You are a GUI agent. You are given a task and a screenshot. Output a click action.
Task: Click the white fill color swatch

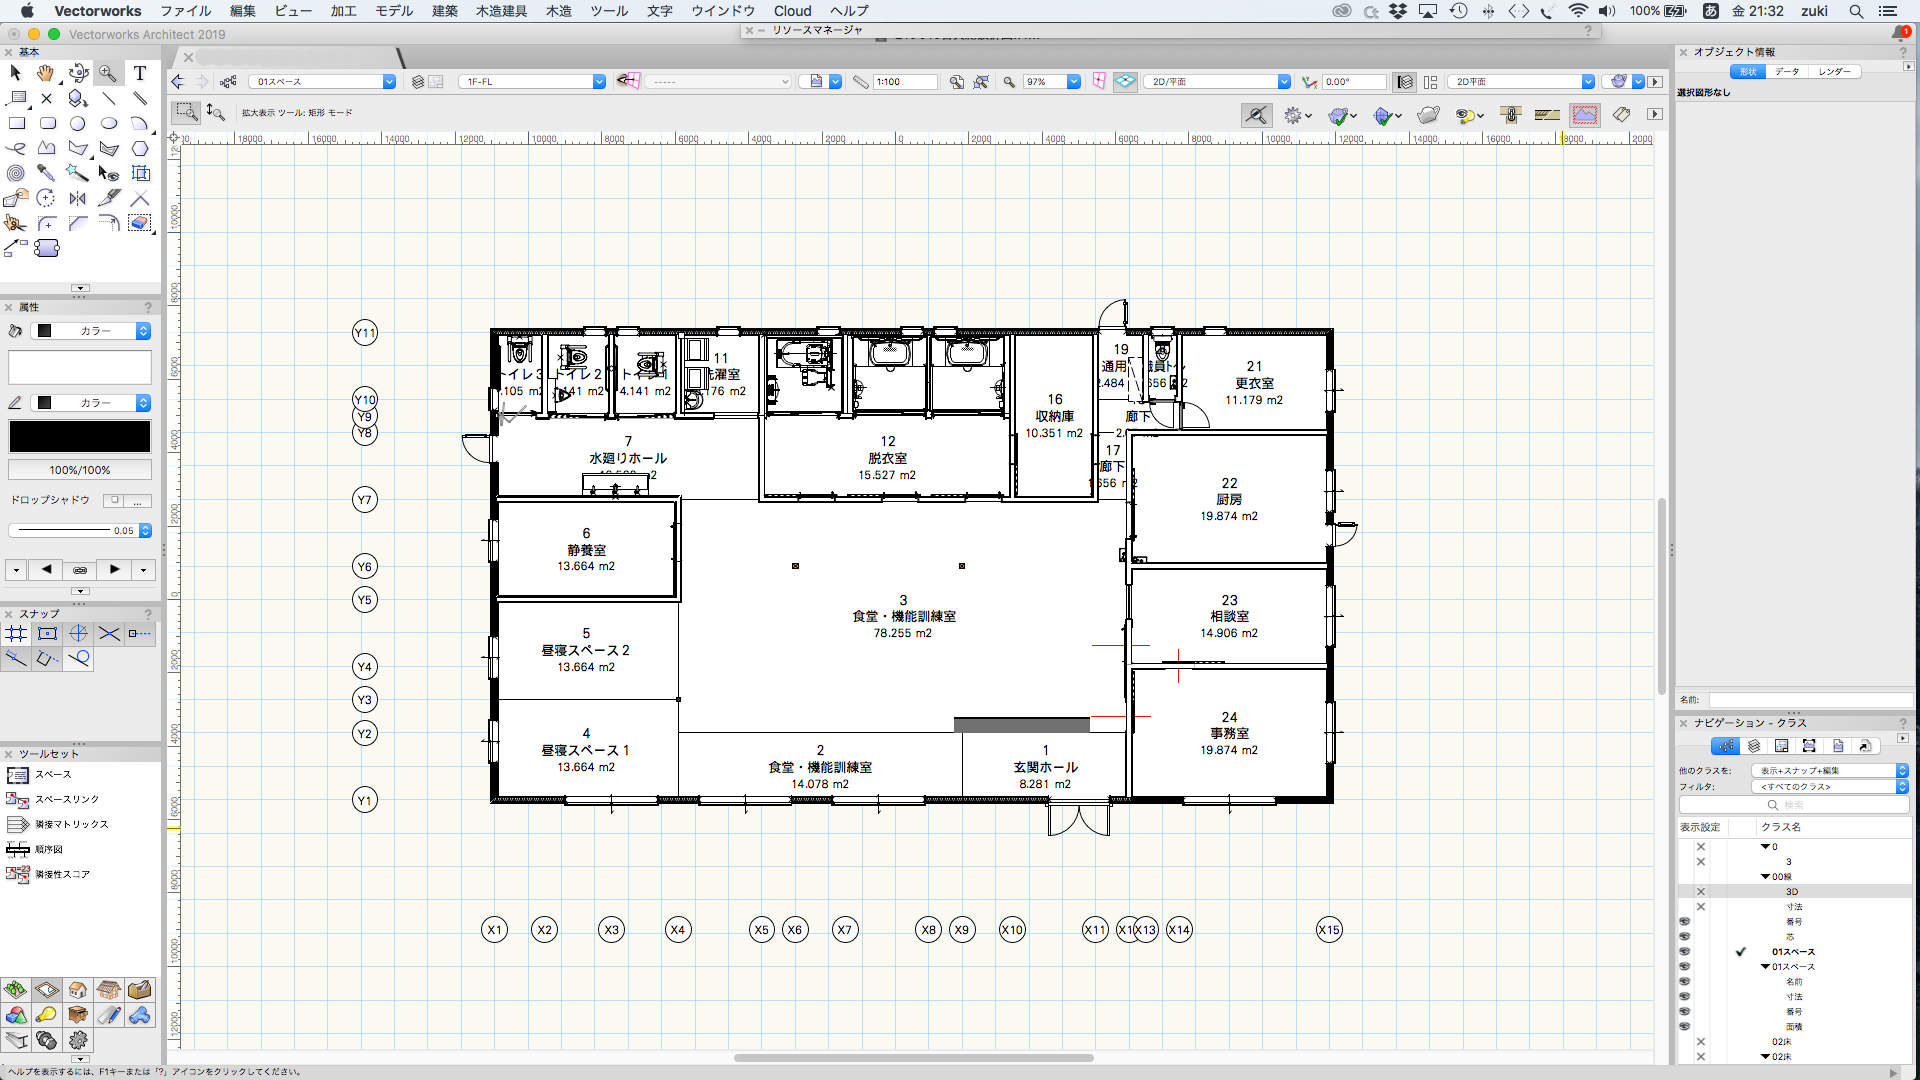pyautogui.click(x=80, y=367)
